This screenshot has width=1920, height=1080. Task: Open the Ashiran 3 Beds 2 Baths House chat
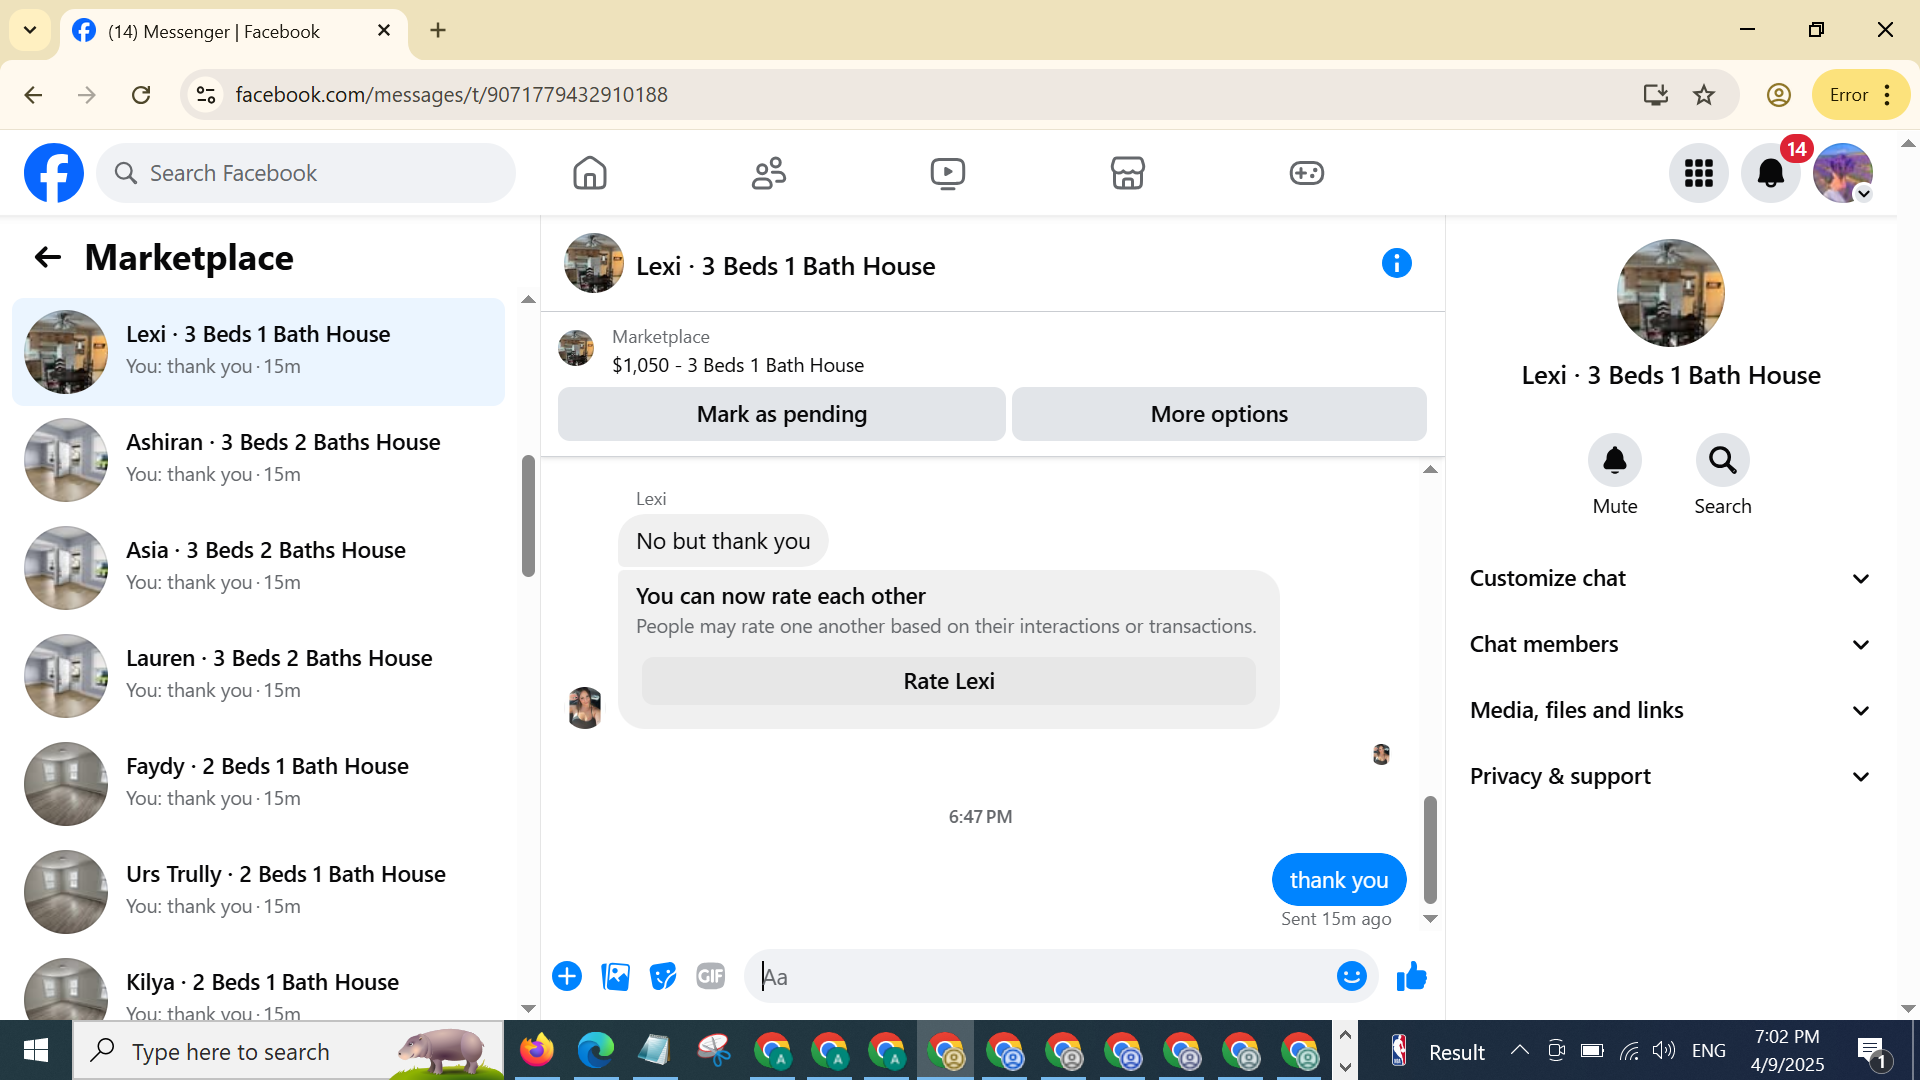tap(258, 459)
